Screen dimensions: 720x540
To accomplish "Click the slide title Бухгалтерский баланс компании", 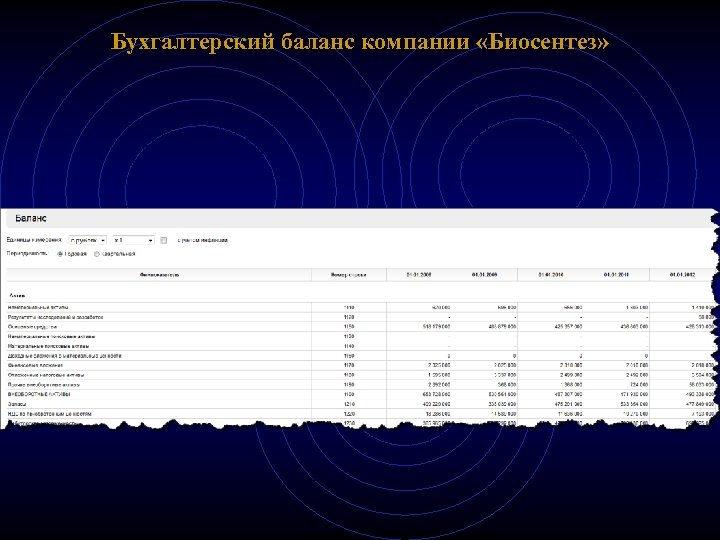I will point(360,42).
